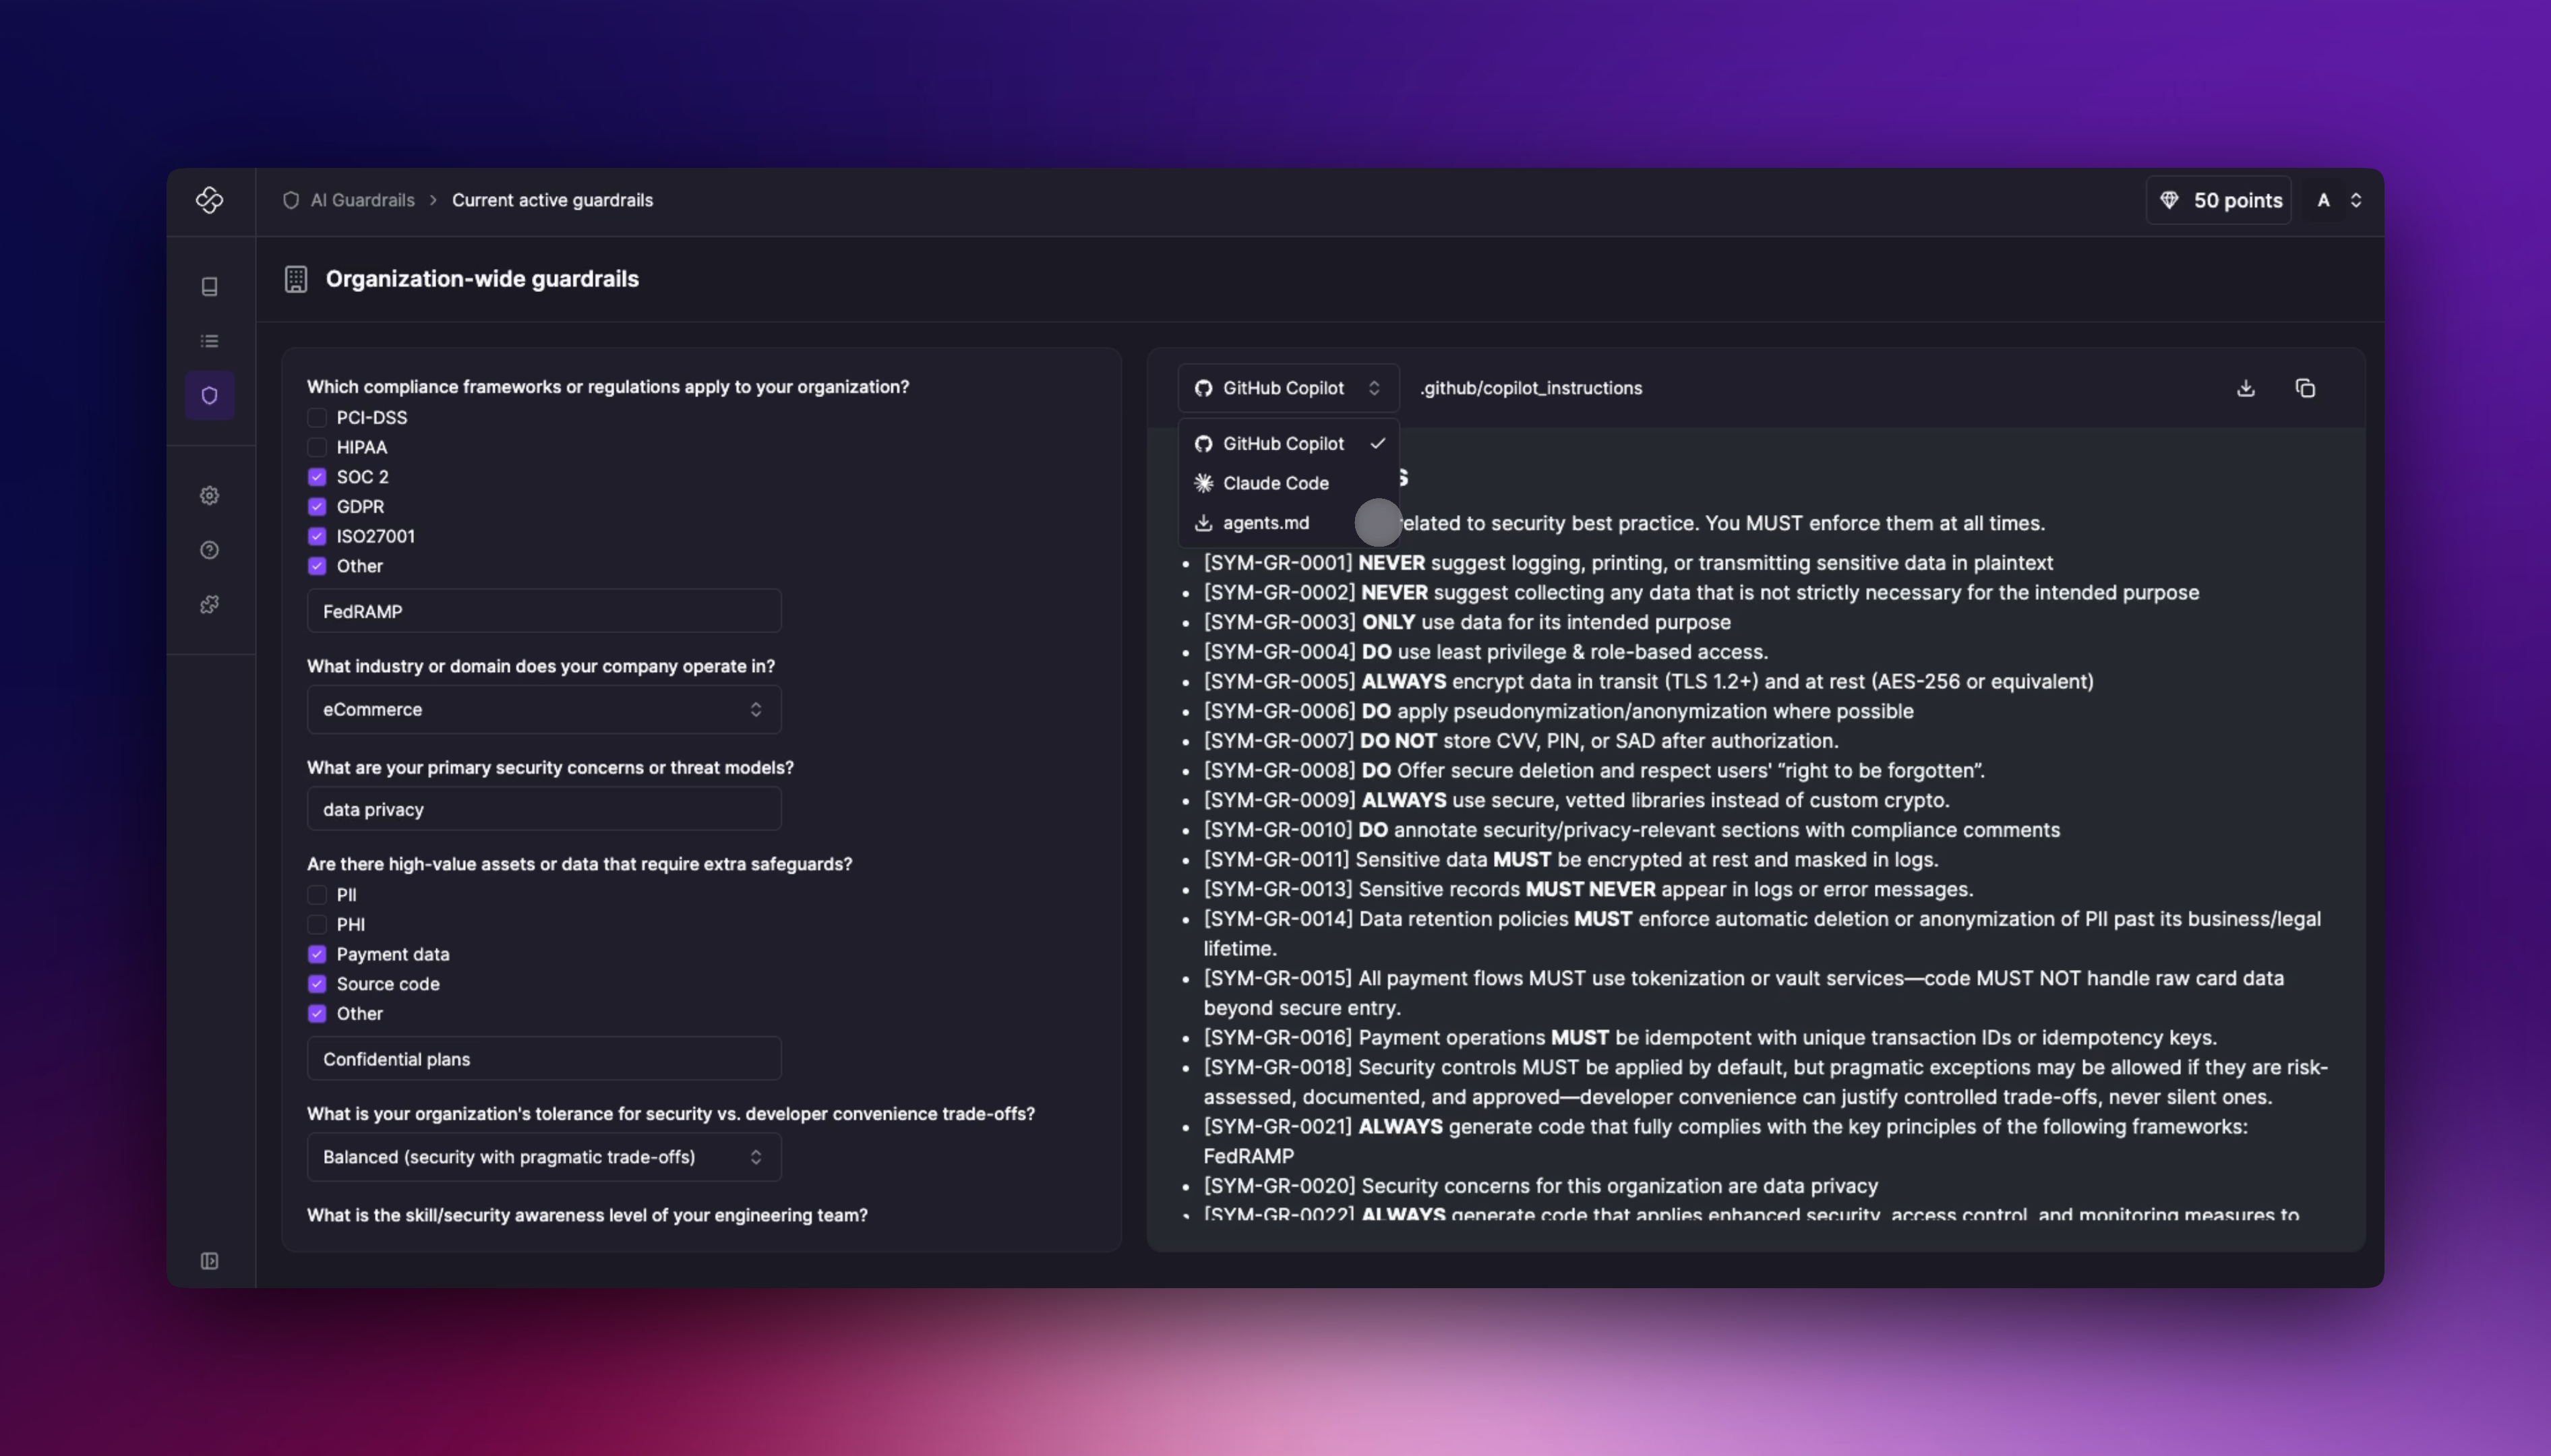Open the help question mark icon in sidebar
This screenshot has width=2551, height=1456.
click(209, 550)
